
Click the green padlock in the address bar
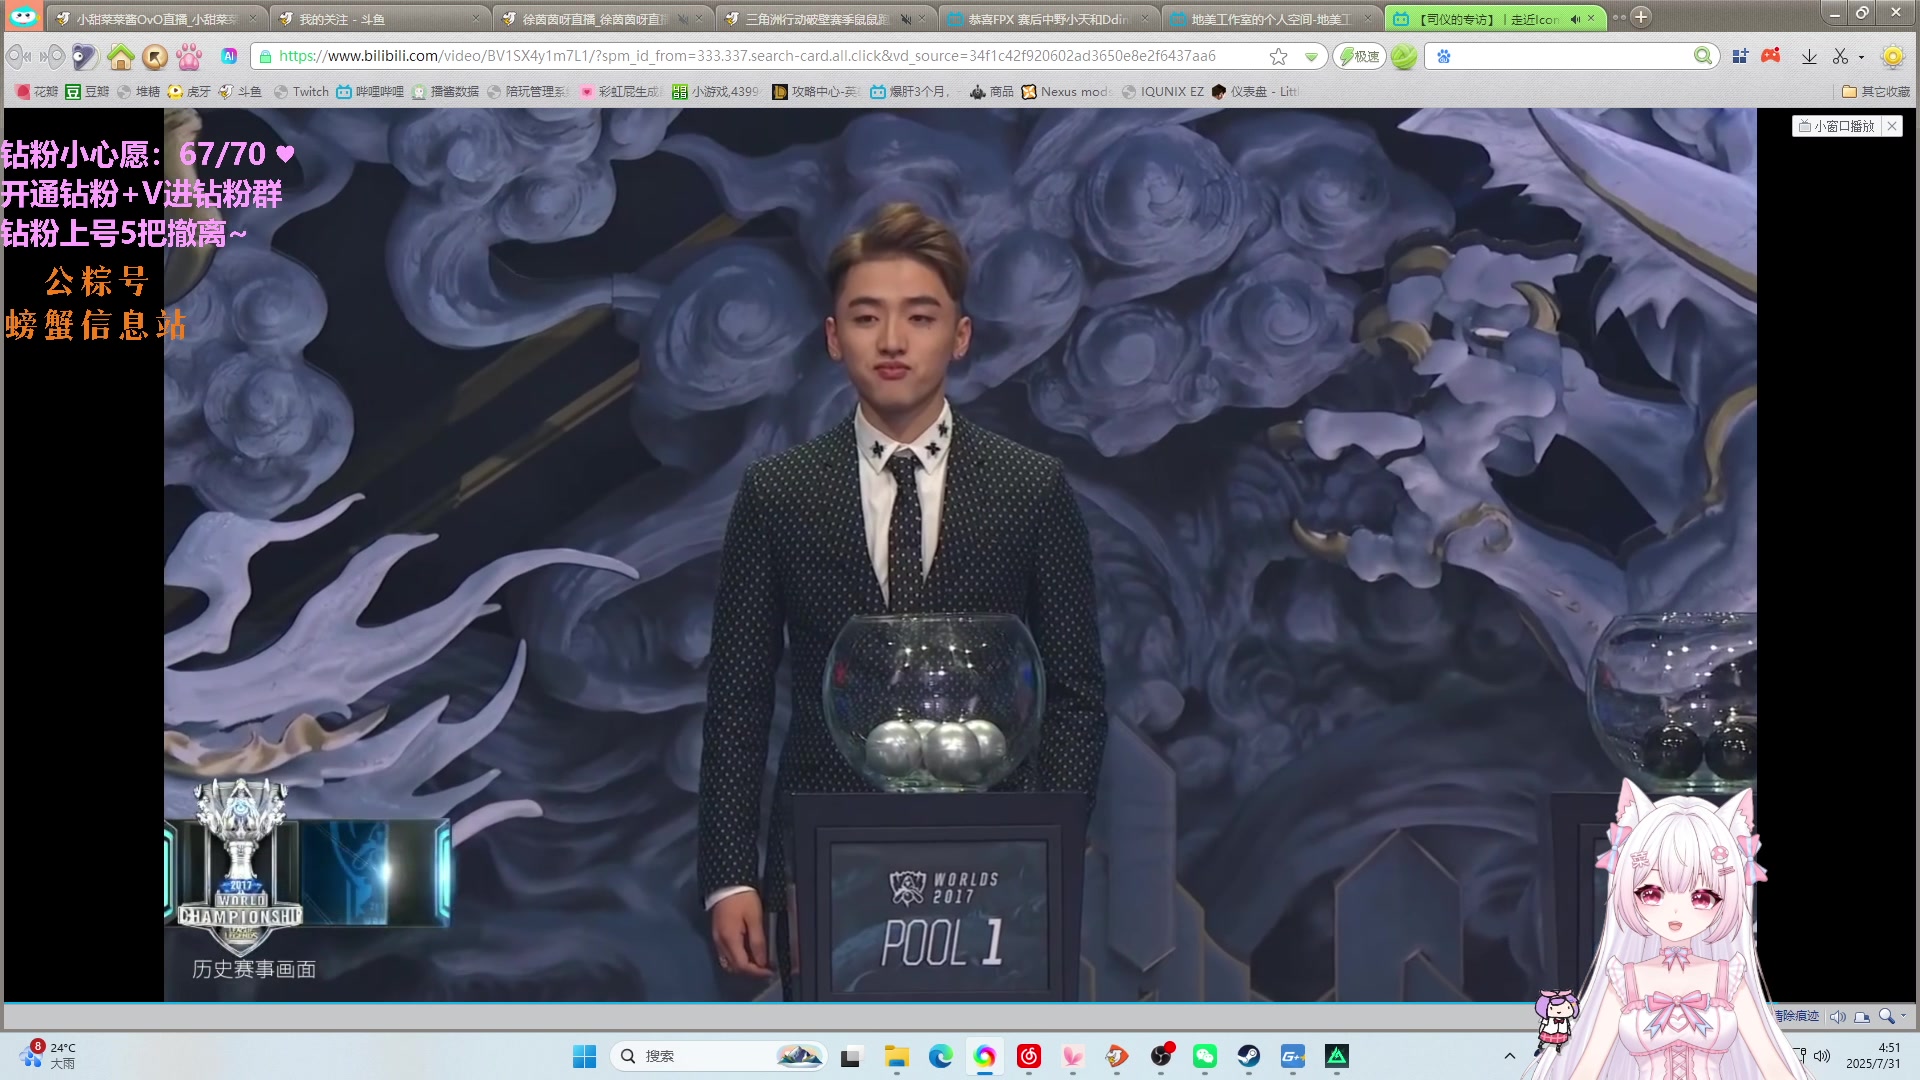[x=266, y=57]
